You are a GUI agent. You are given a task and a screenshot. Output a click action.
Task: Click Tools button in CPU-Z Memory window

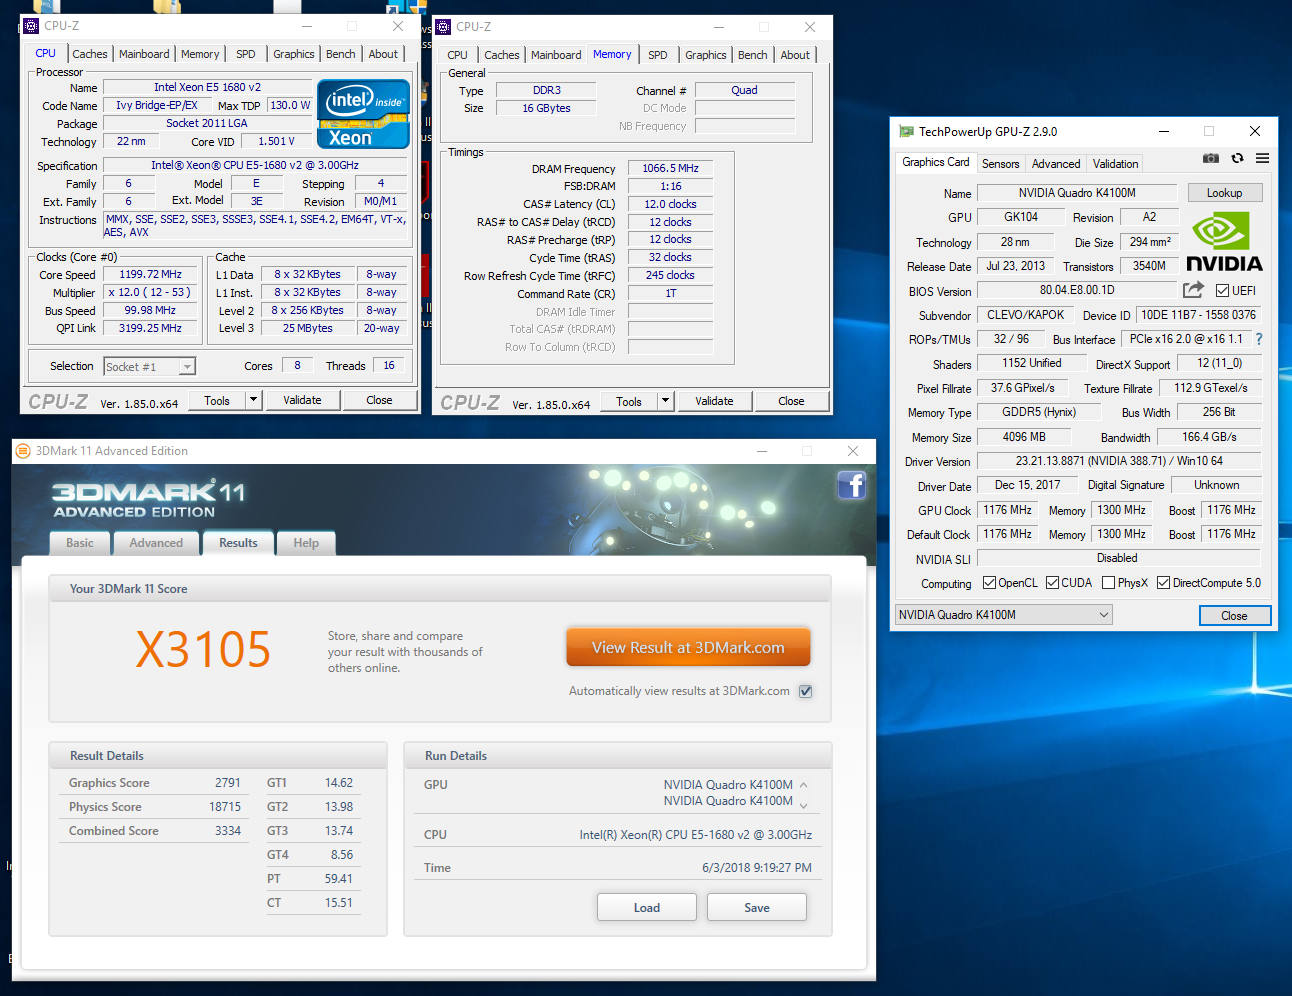coord(629,401)
